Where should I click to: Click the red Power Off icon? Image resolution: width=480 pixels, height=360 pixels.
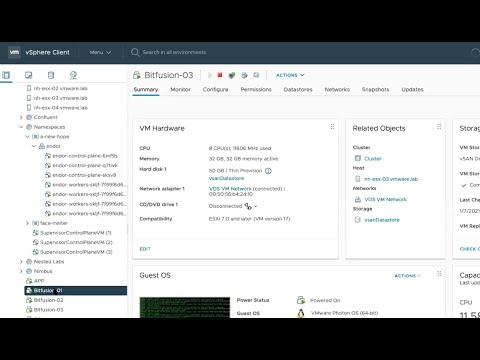point(220,75)
